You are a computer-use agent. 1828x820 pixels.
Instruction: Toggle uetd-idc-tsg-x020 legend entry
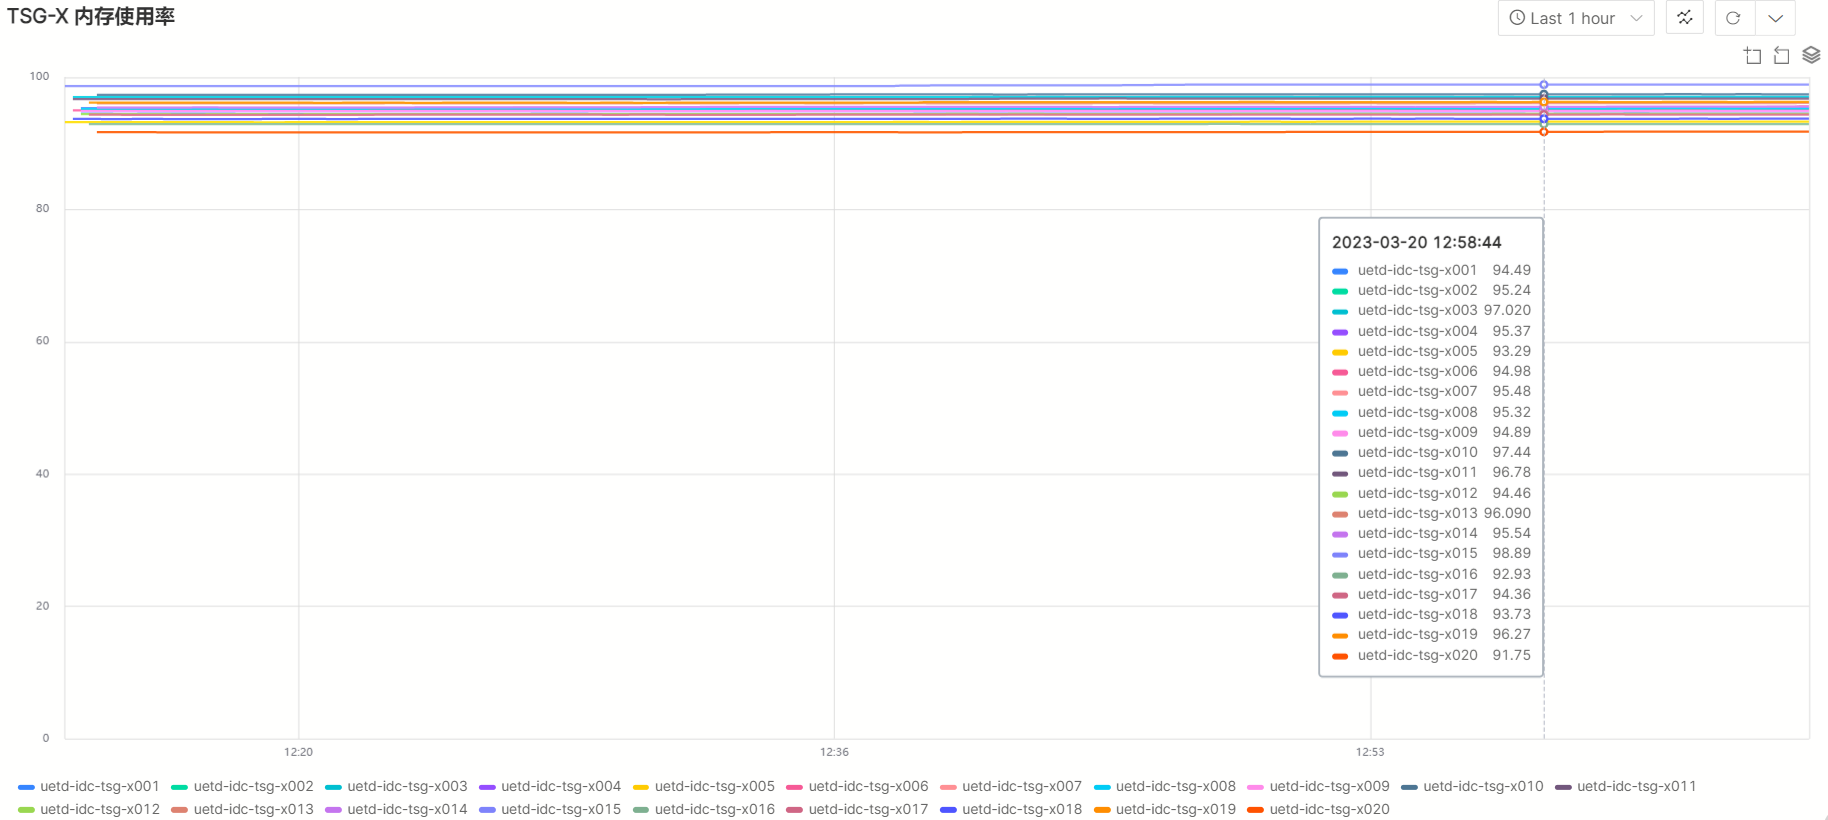[1329, 810]
